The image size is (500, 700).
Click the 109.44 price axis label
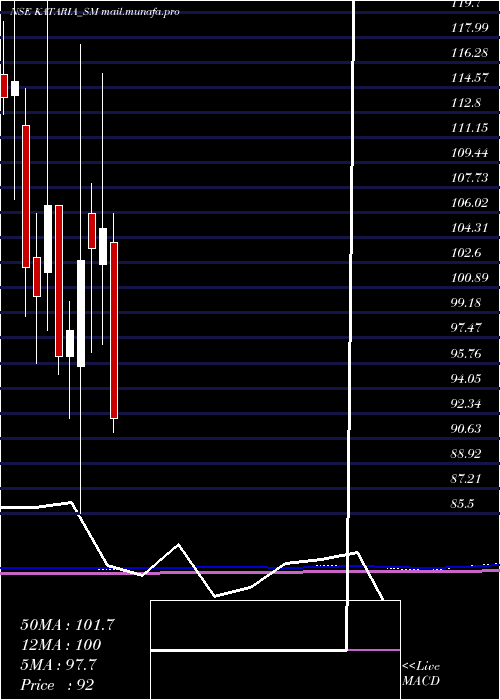[x=470, y=153]
